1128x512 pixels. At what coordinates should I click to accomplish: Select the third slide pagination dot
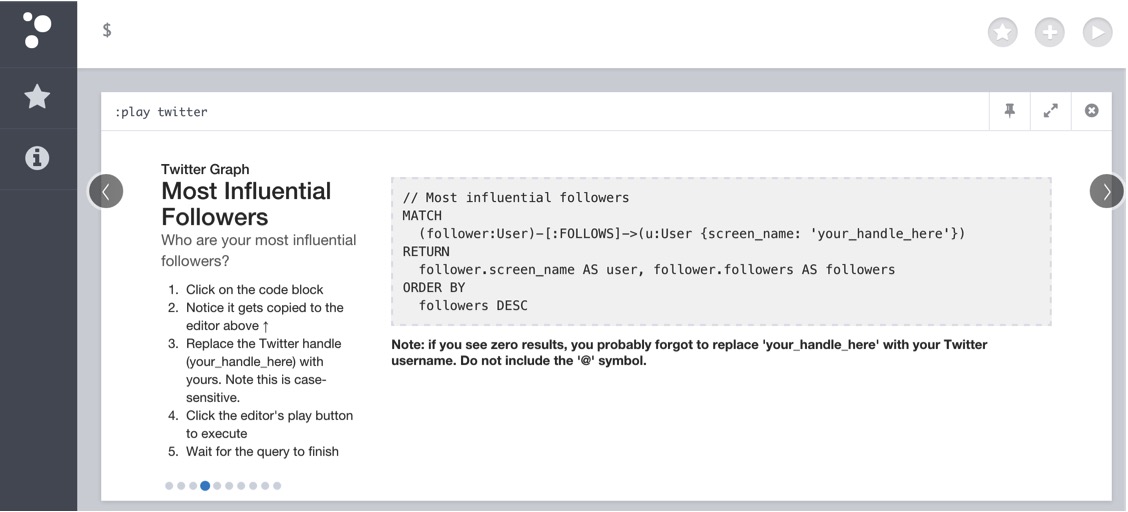coord(193,486)
